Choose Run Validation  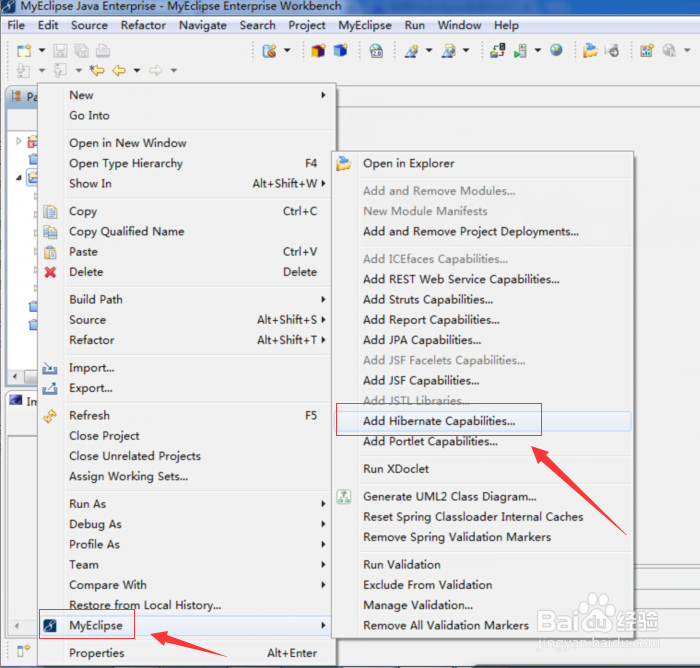[483, 565]
